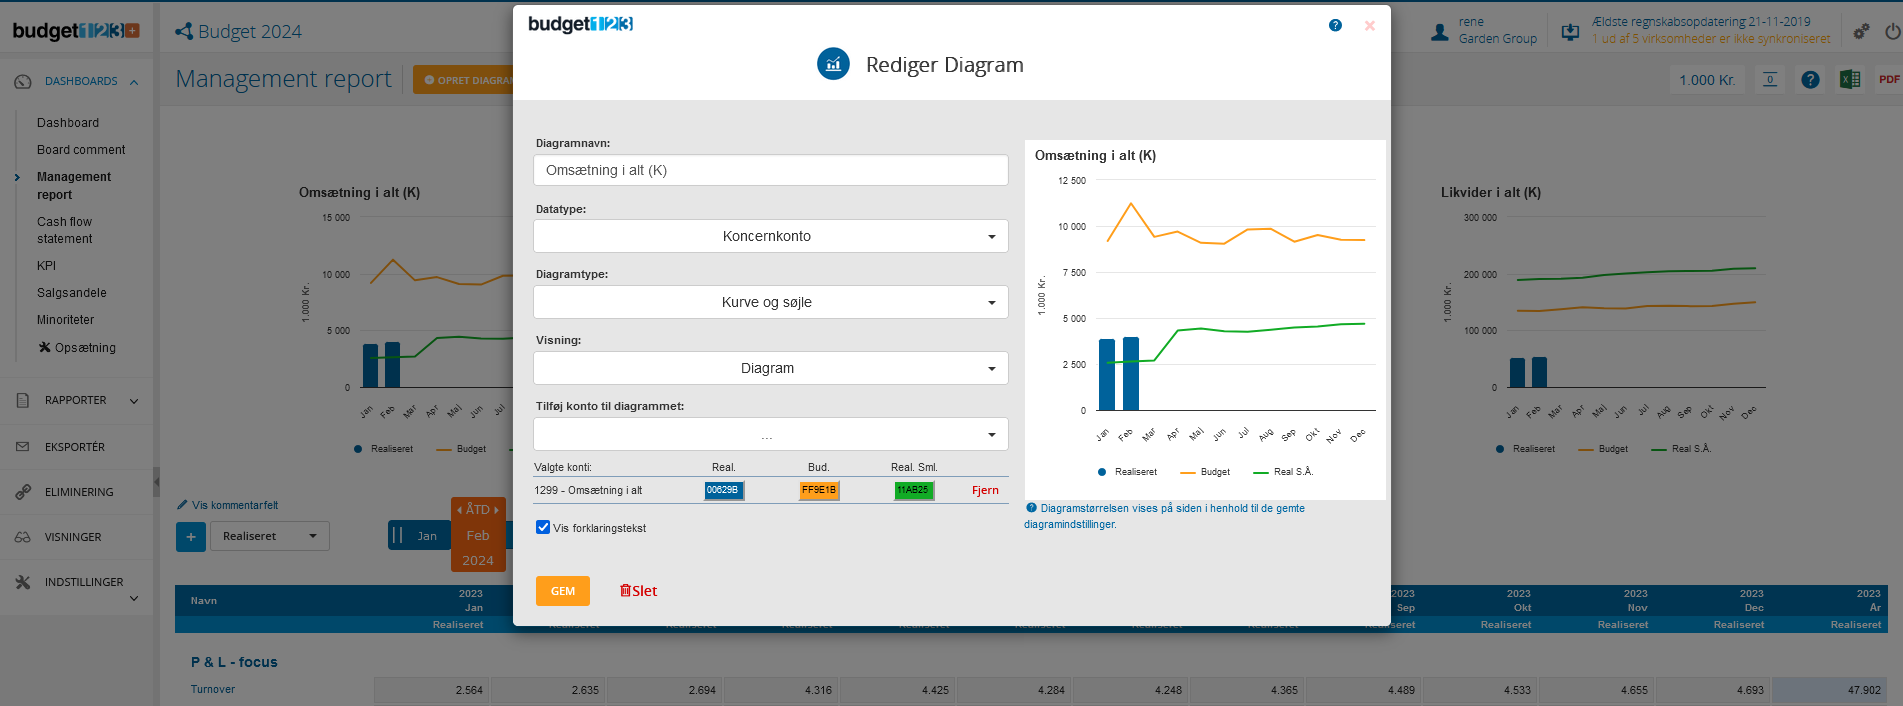Image resolution: width=1903 pixels, height=706 pixels.
Task: Open the Diagramtype dropdown
Action: 770,302
